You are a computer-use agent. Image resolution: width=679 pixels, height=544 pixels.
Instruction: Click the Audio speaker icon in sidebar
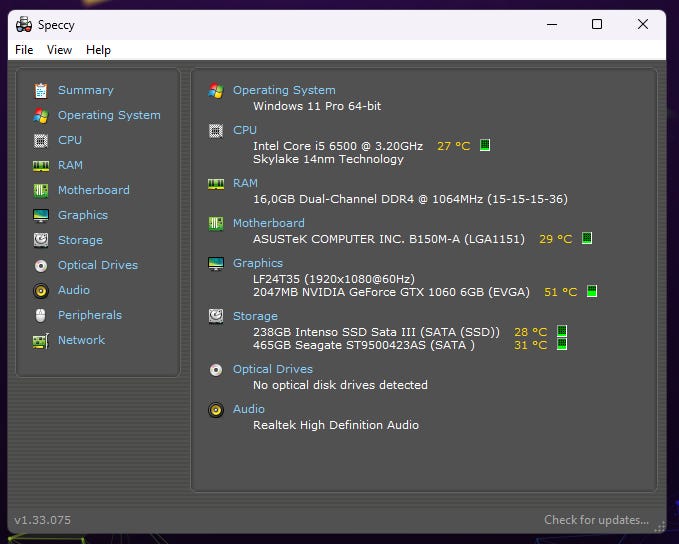pos(41,290)
